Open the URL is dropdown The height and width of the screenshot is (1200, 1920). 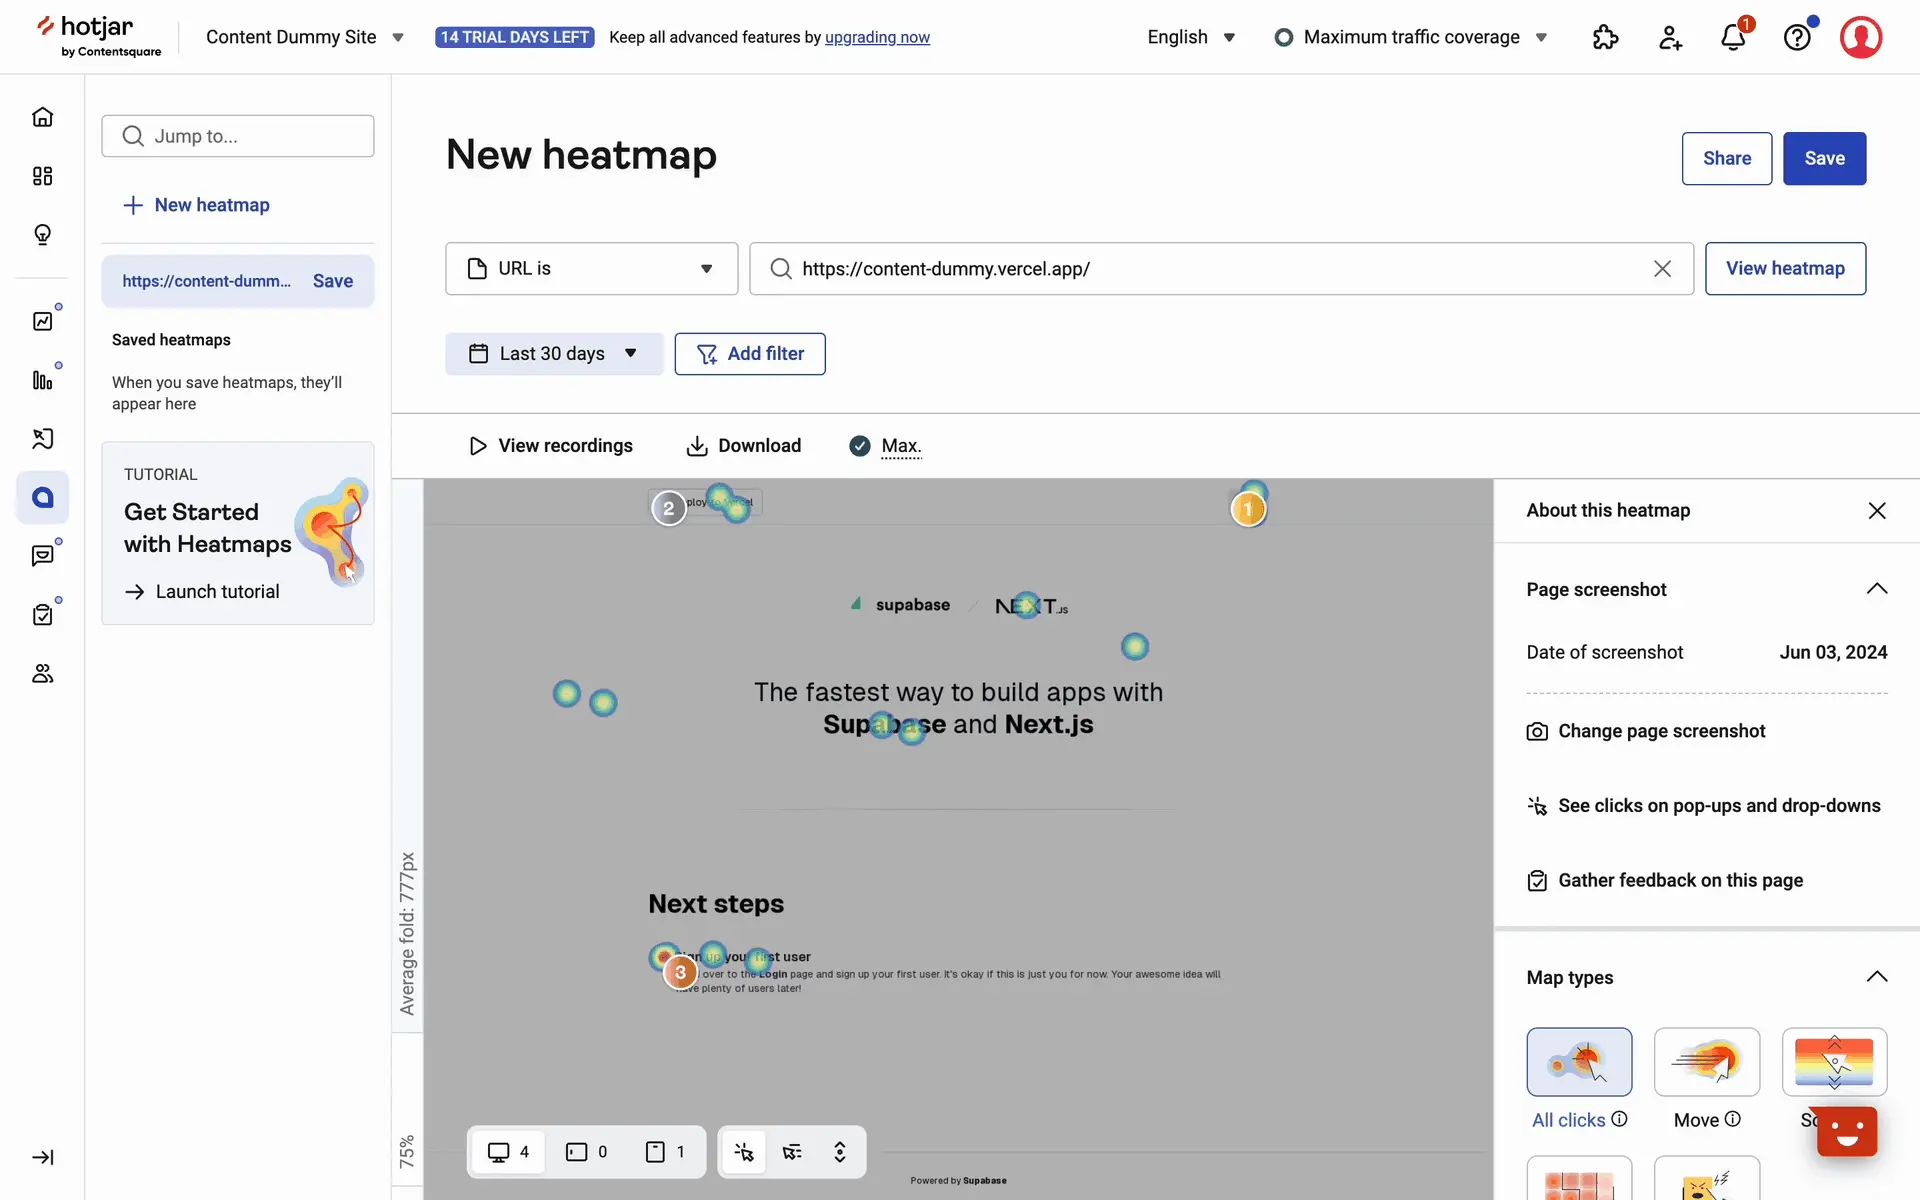[591, 269]
